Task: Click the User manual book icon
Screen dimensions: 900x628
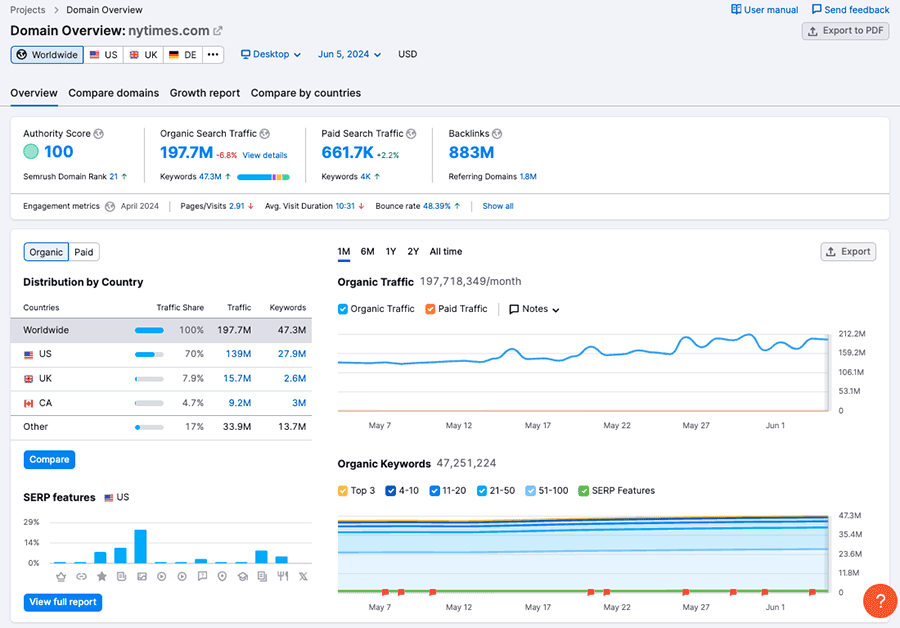Action: (x=736, y=9)
